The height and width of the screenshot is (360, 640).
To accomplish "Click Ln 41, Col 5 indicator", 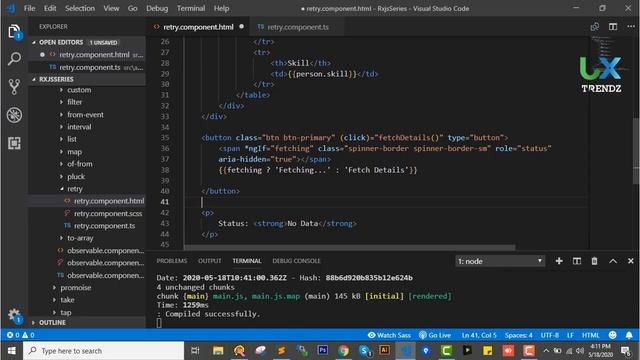I will tap(479, 335).
